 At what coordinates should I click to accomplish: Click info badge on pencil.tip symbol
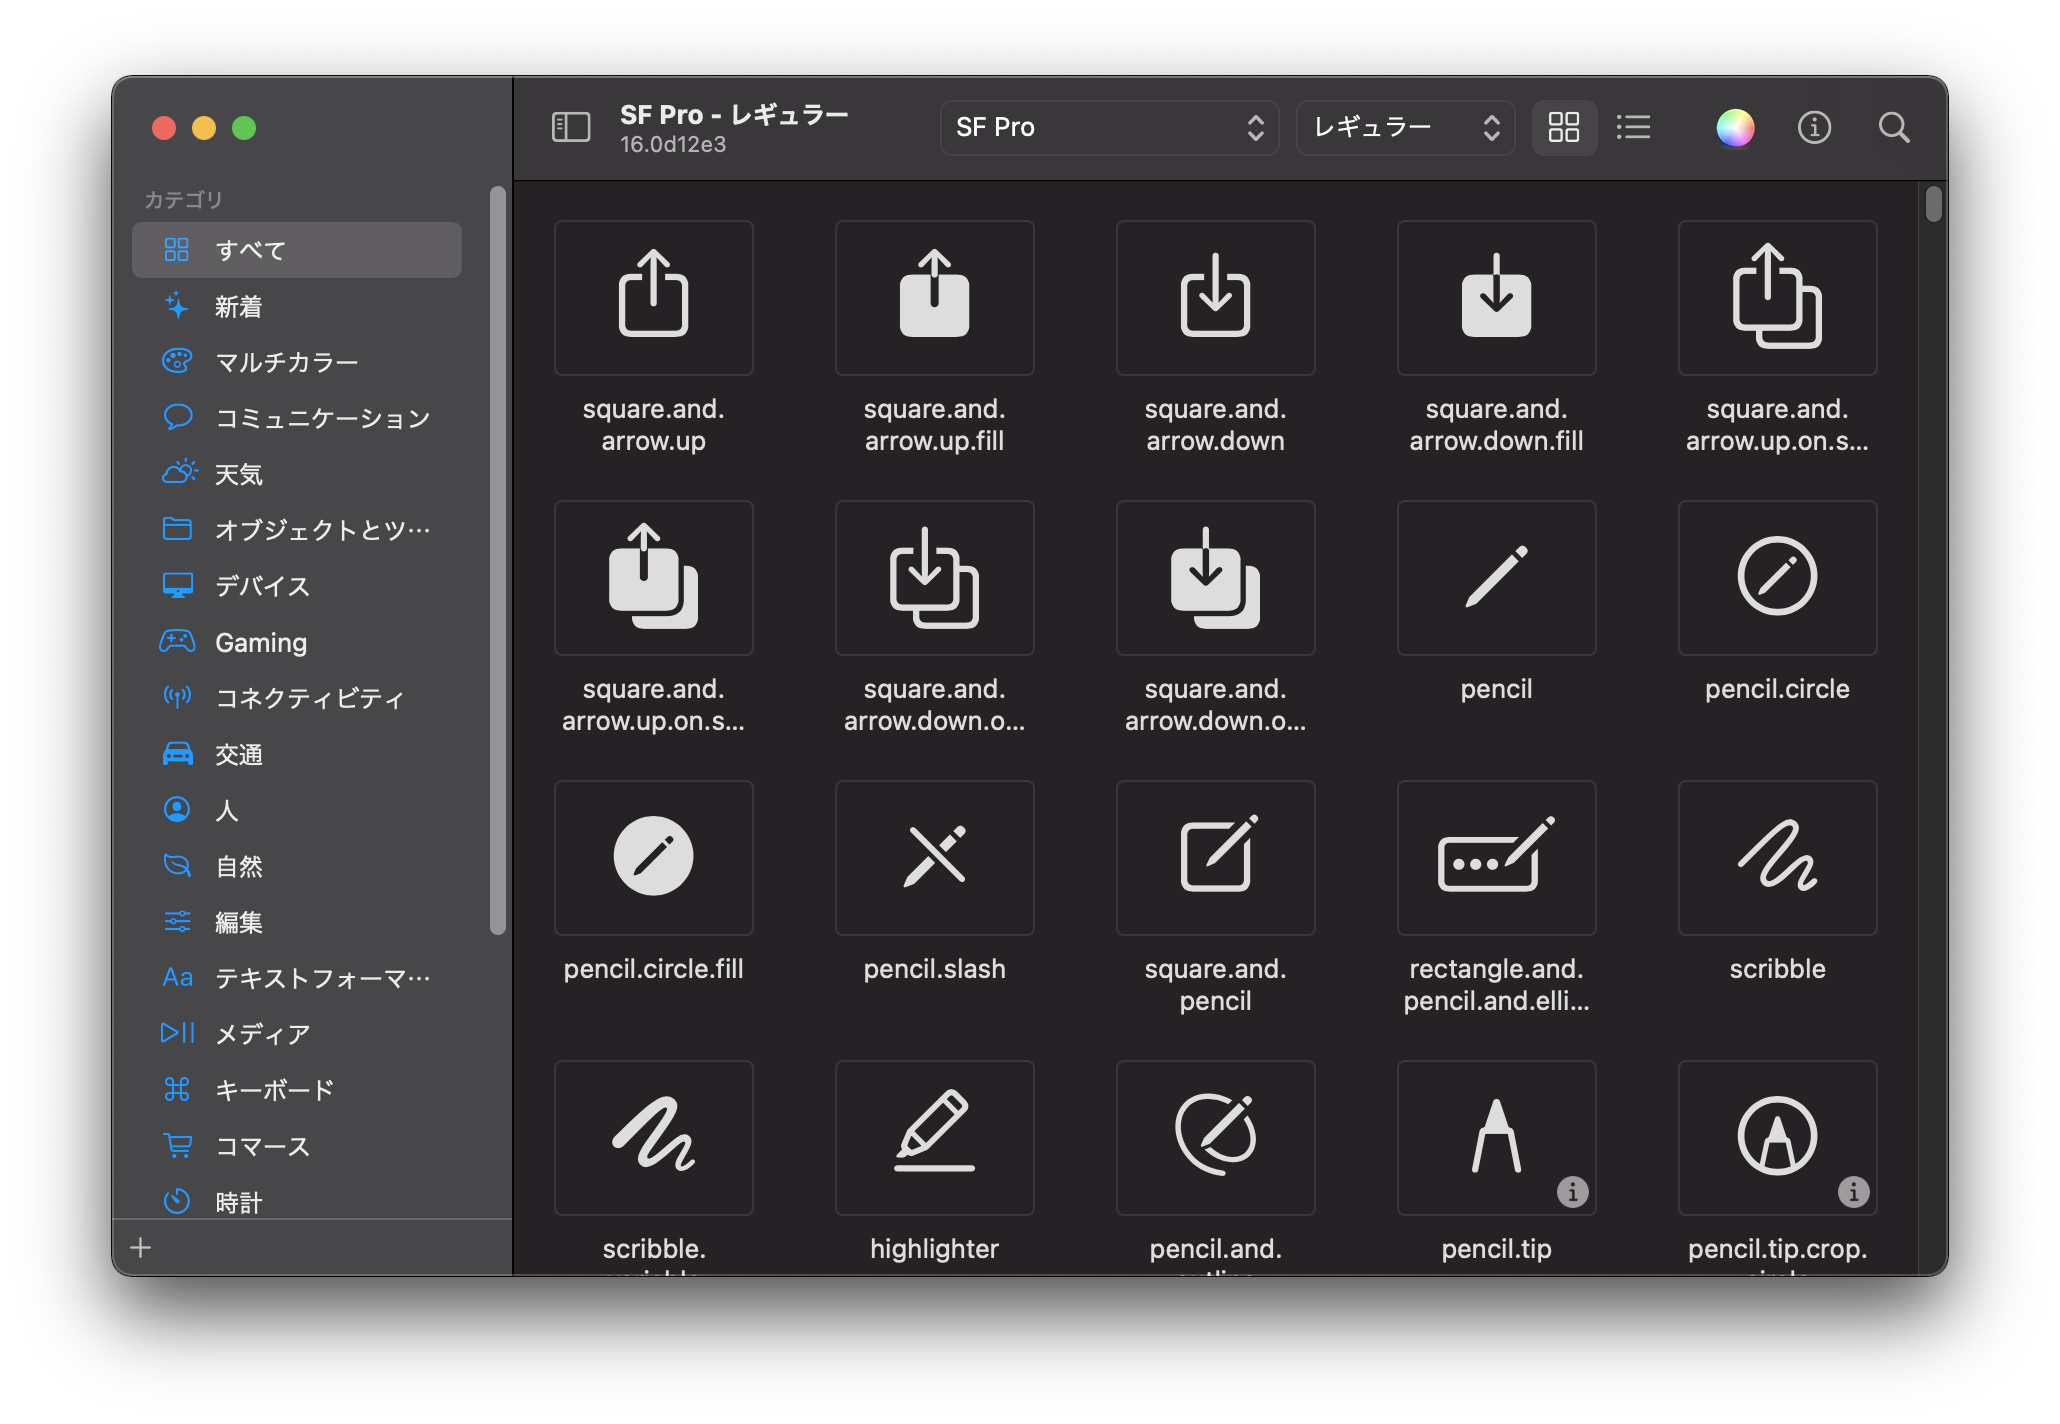[x=1572, y=1192]
